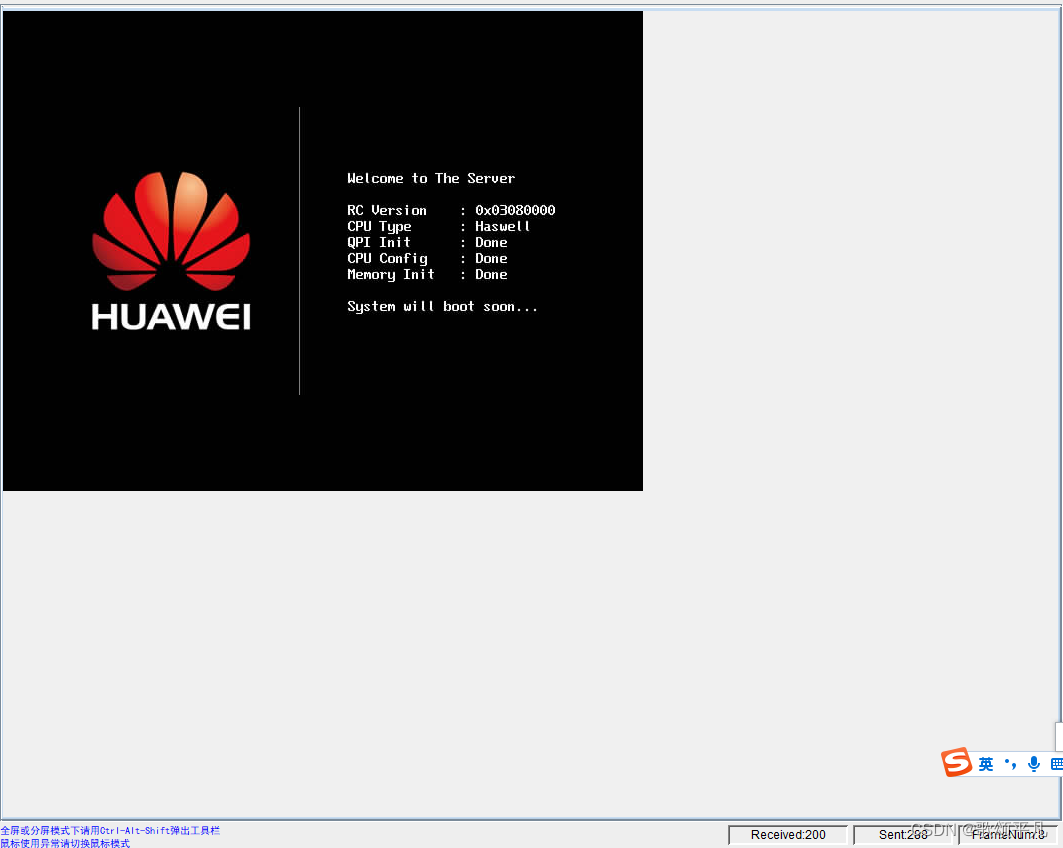Click the Sent:288 status field
This screenshot has width=1063, height=848.
[903, 835]
